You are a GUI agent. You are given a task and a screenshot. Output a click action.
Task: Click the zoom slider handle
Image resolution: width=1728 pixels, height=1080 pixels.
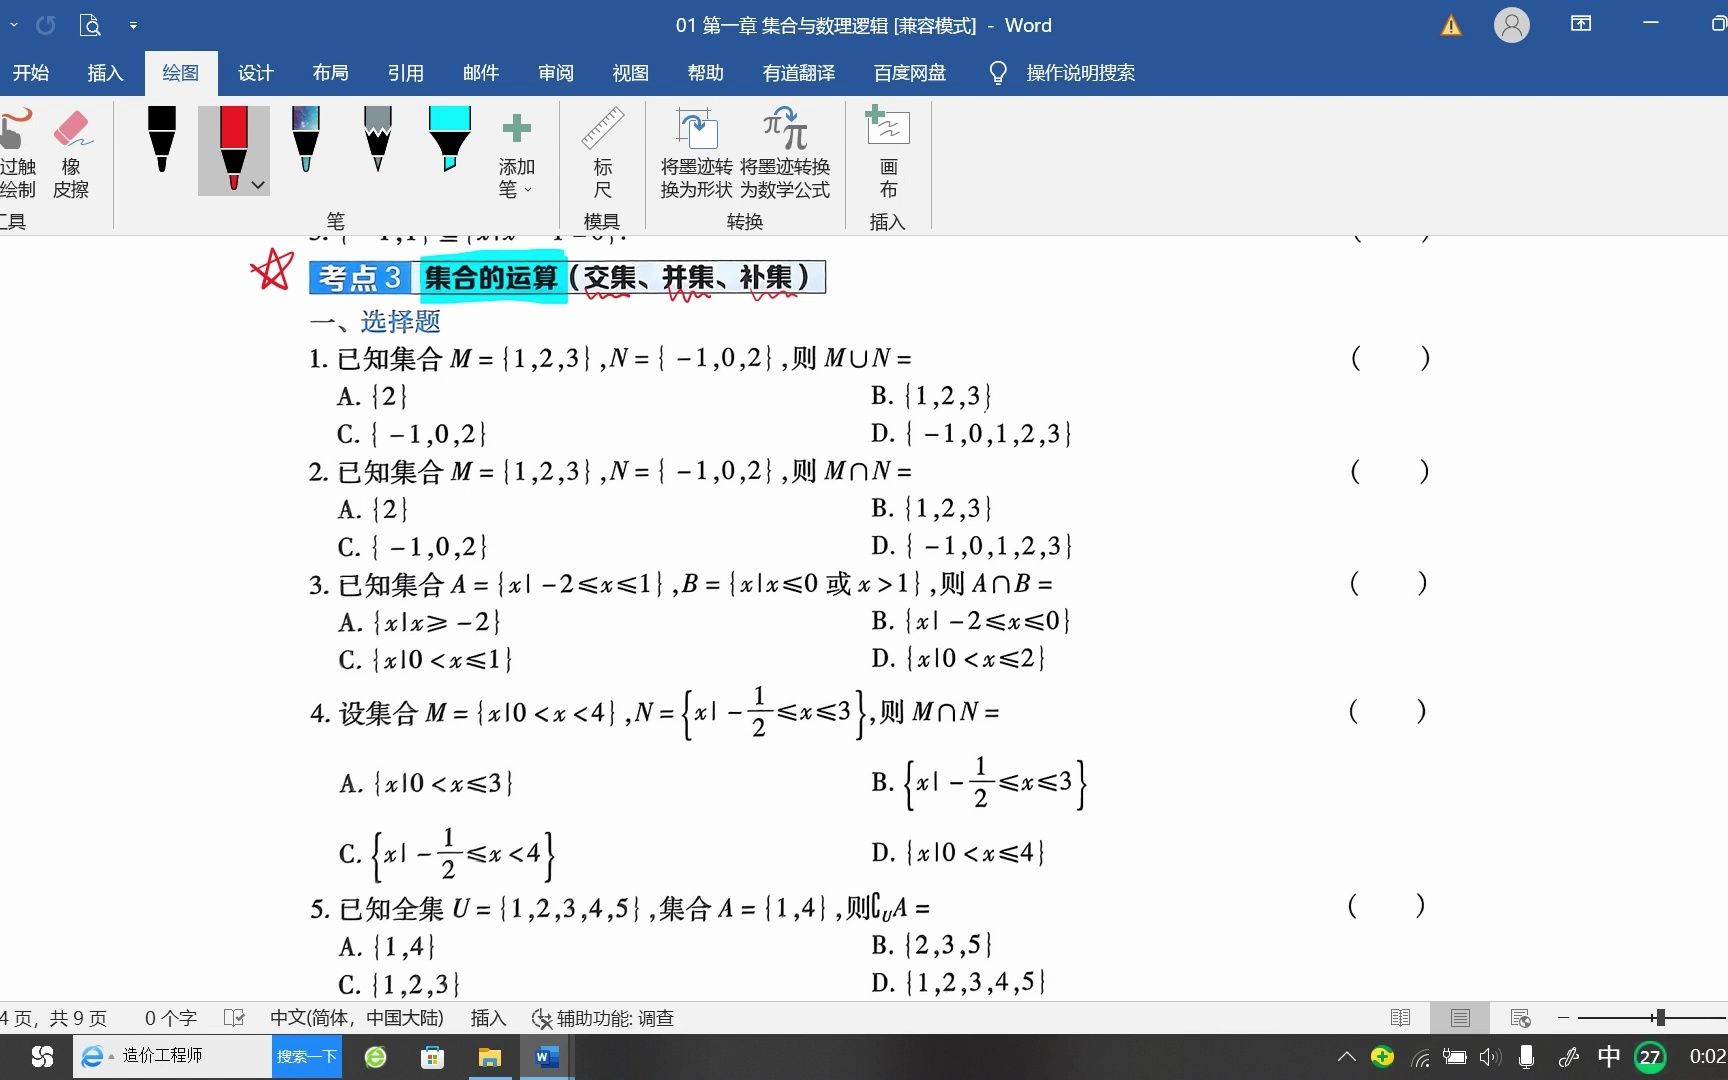(1660, 1018)
